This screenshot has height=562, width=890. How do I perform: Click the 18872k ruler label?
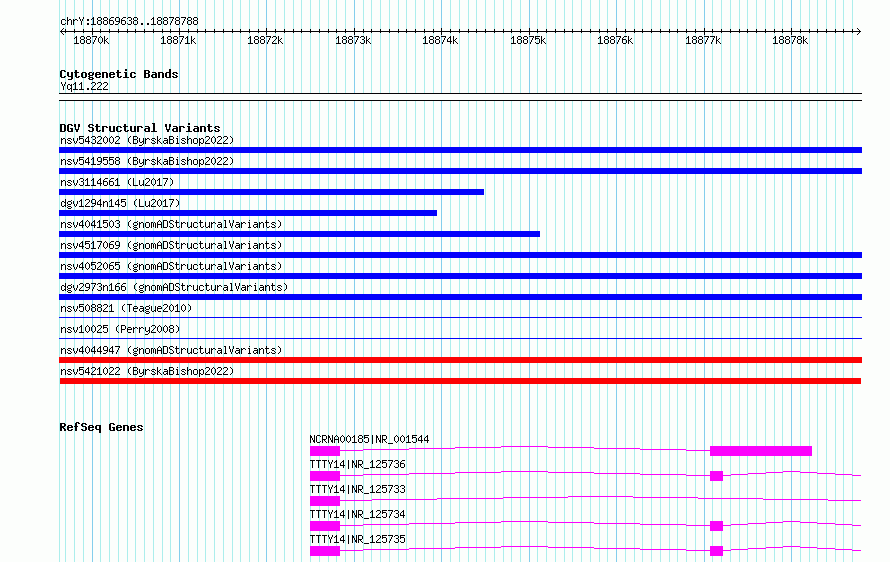point(265,40)
